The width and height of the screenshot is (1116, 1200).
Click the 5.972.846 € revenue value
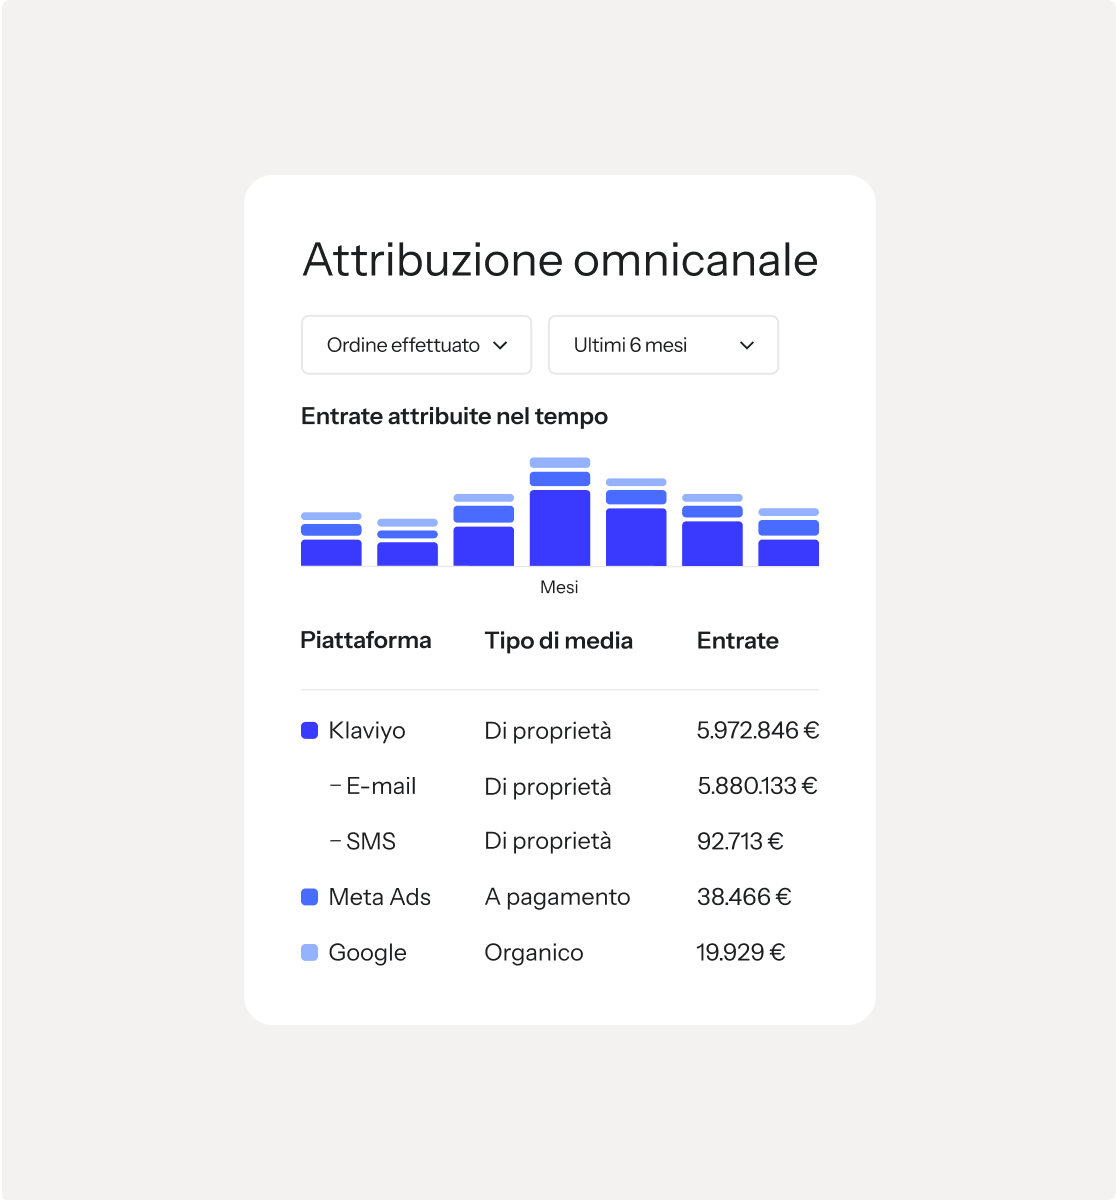[x=758, y=731]
